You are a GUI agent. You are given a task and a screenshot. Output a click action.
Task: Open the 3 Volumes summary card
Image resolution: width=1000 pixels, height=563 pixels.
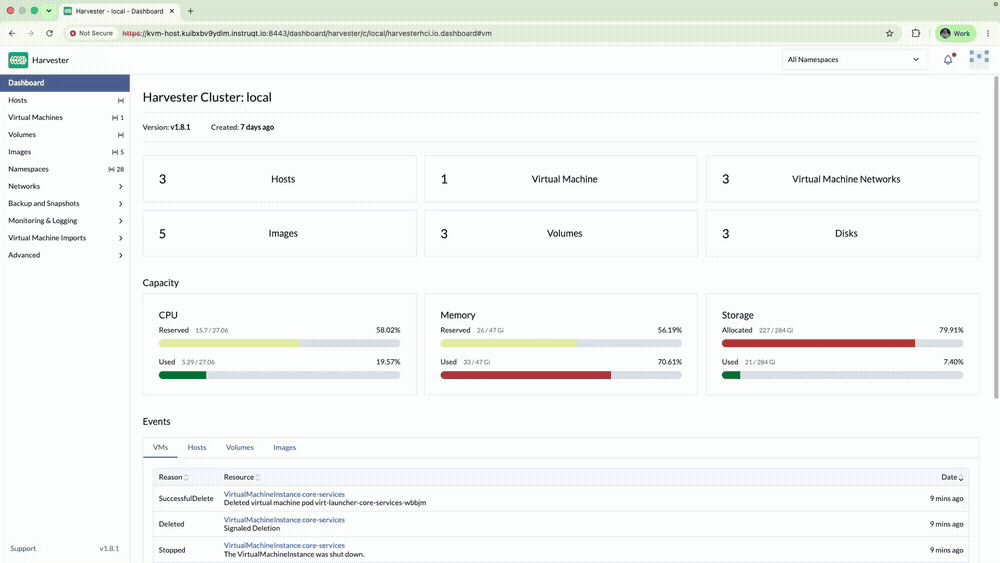point(561,233)
